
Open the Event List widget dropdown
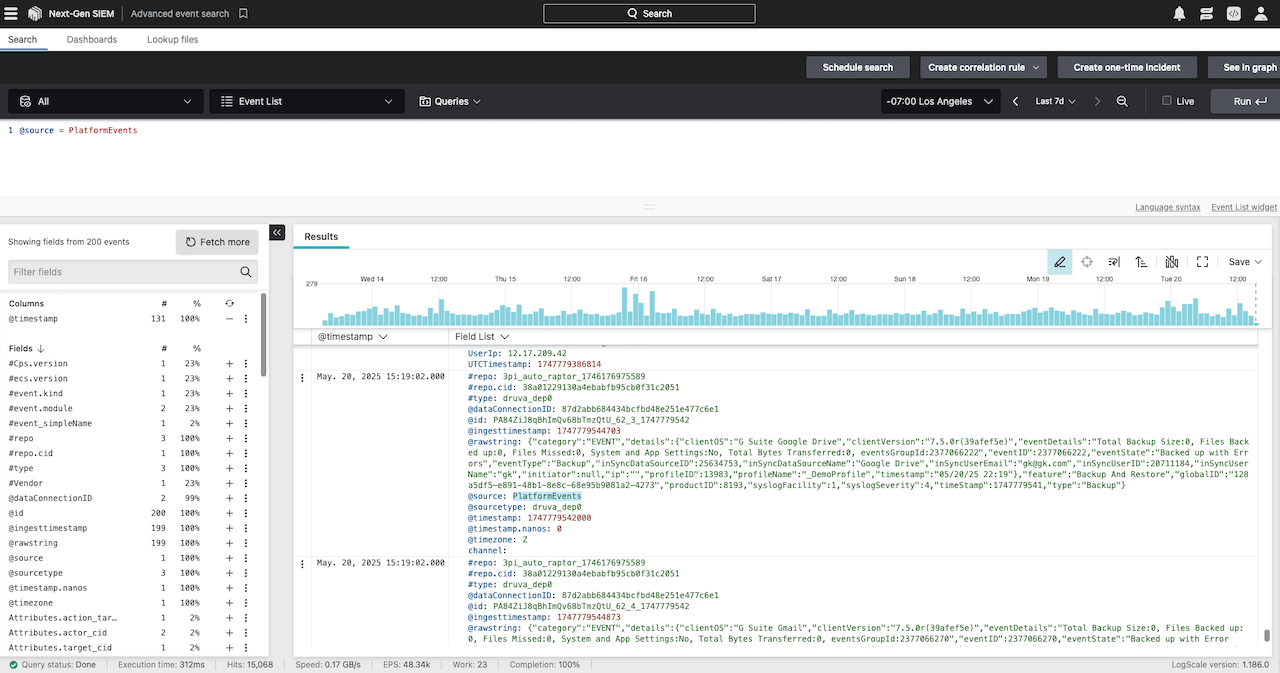coord(307,101)
